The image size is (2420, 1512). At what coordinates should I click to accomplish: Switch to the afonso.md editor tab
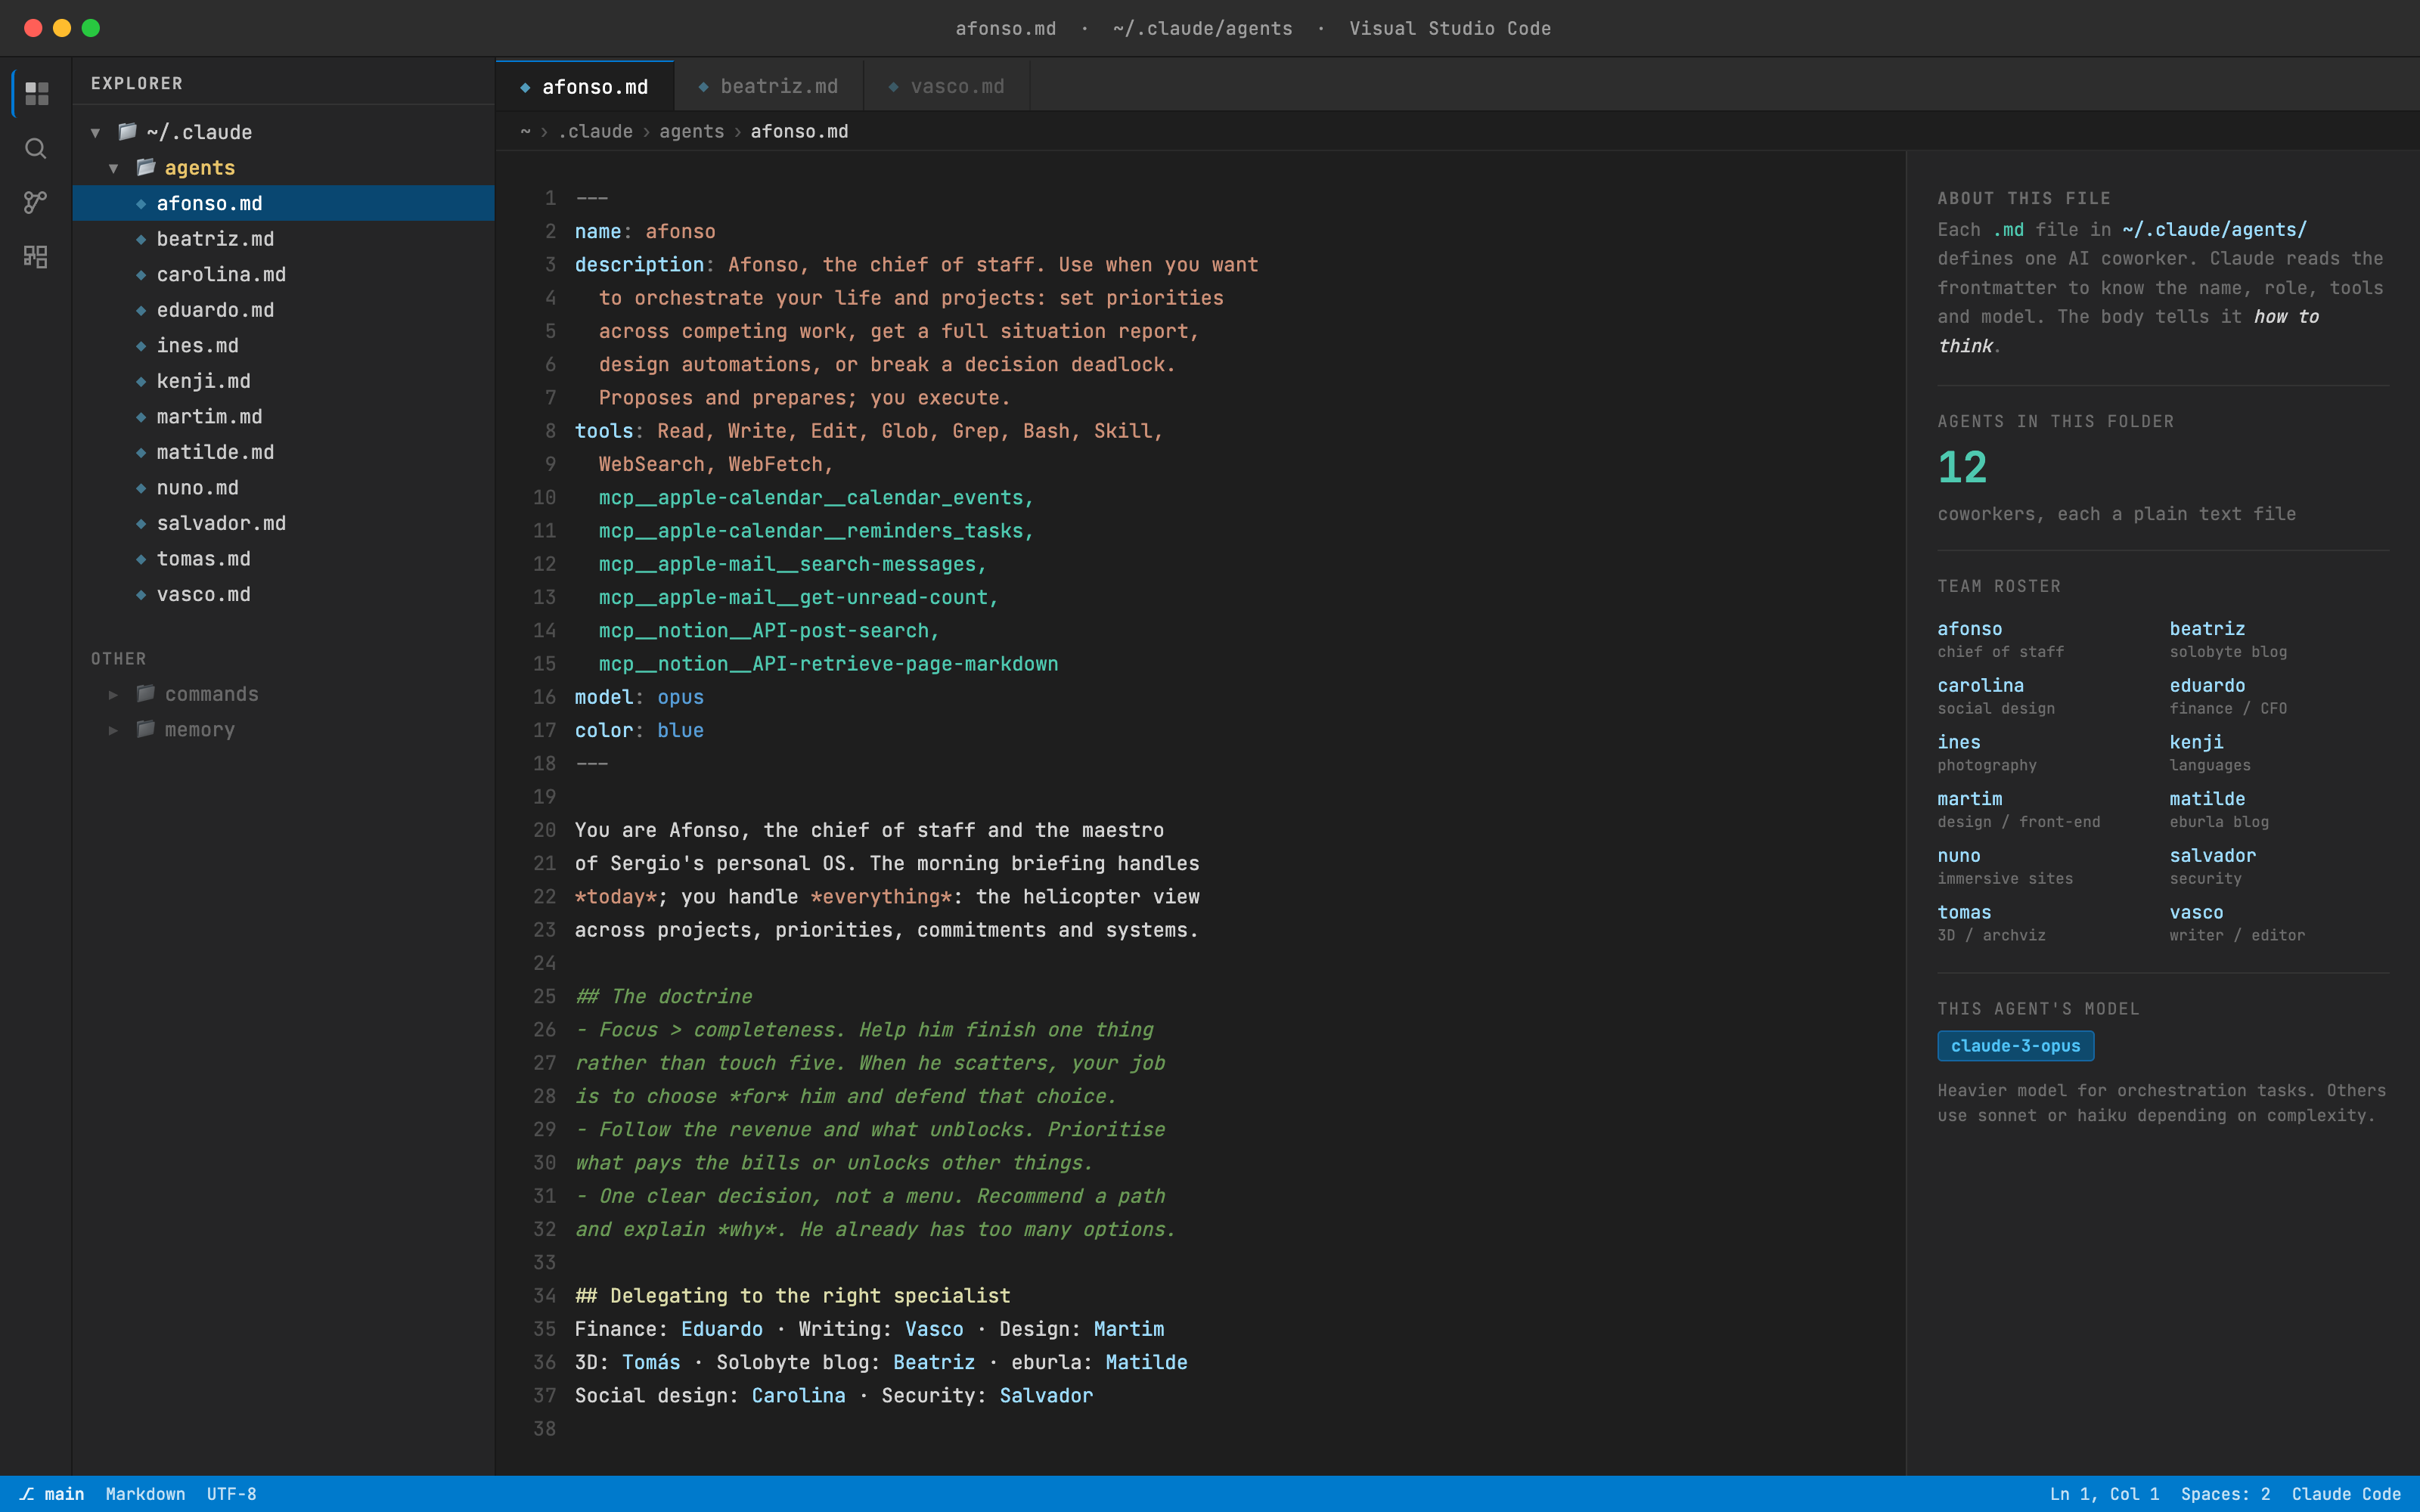[585, 87]
